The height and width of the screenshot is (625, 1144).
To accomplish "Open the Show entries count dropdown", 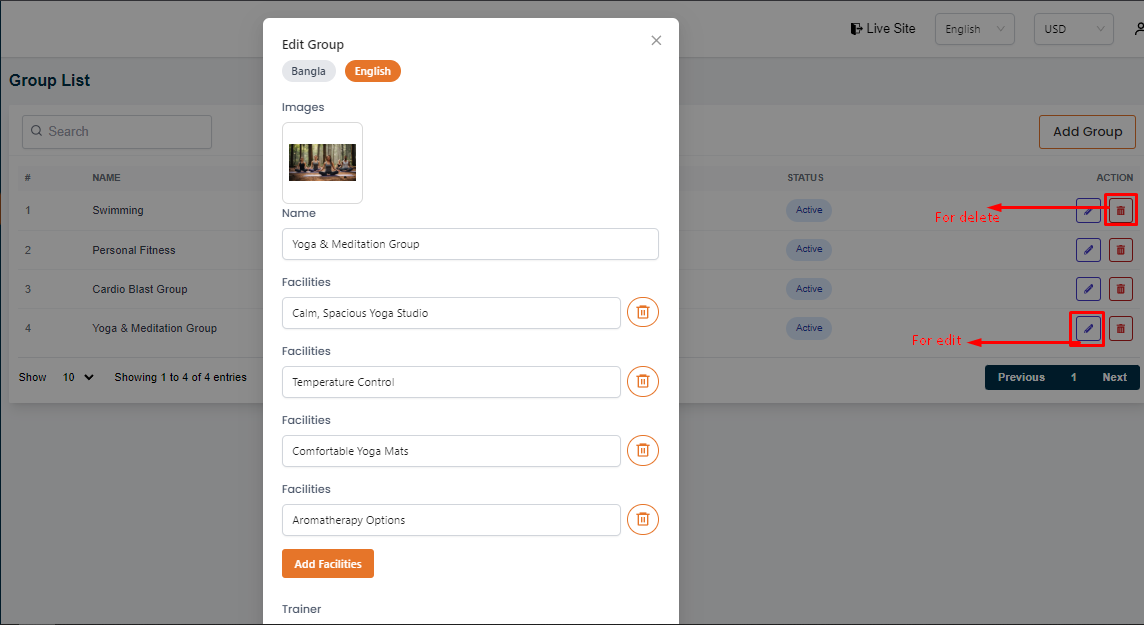I will click(x=78, y=378).
